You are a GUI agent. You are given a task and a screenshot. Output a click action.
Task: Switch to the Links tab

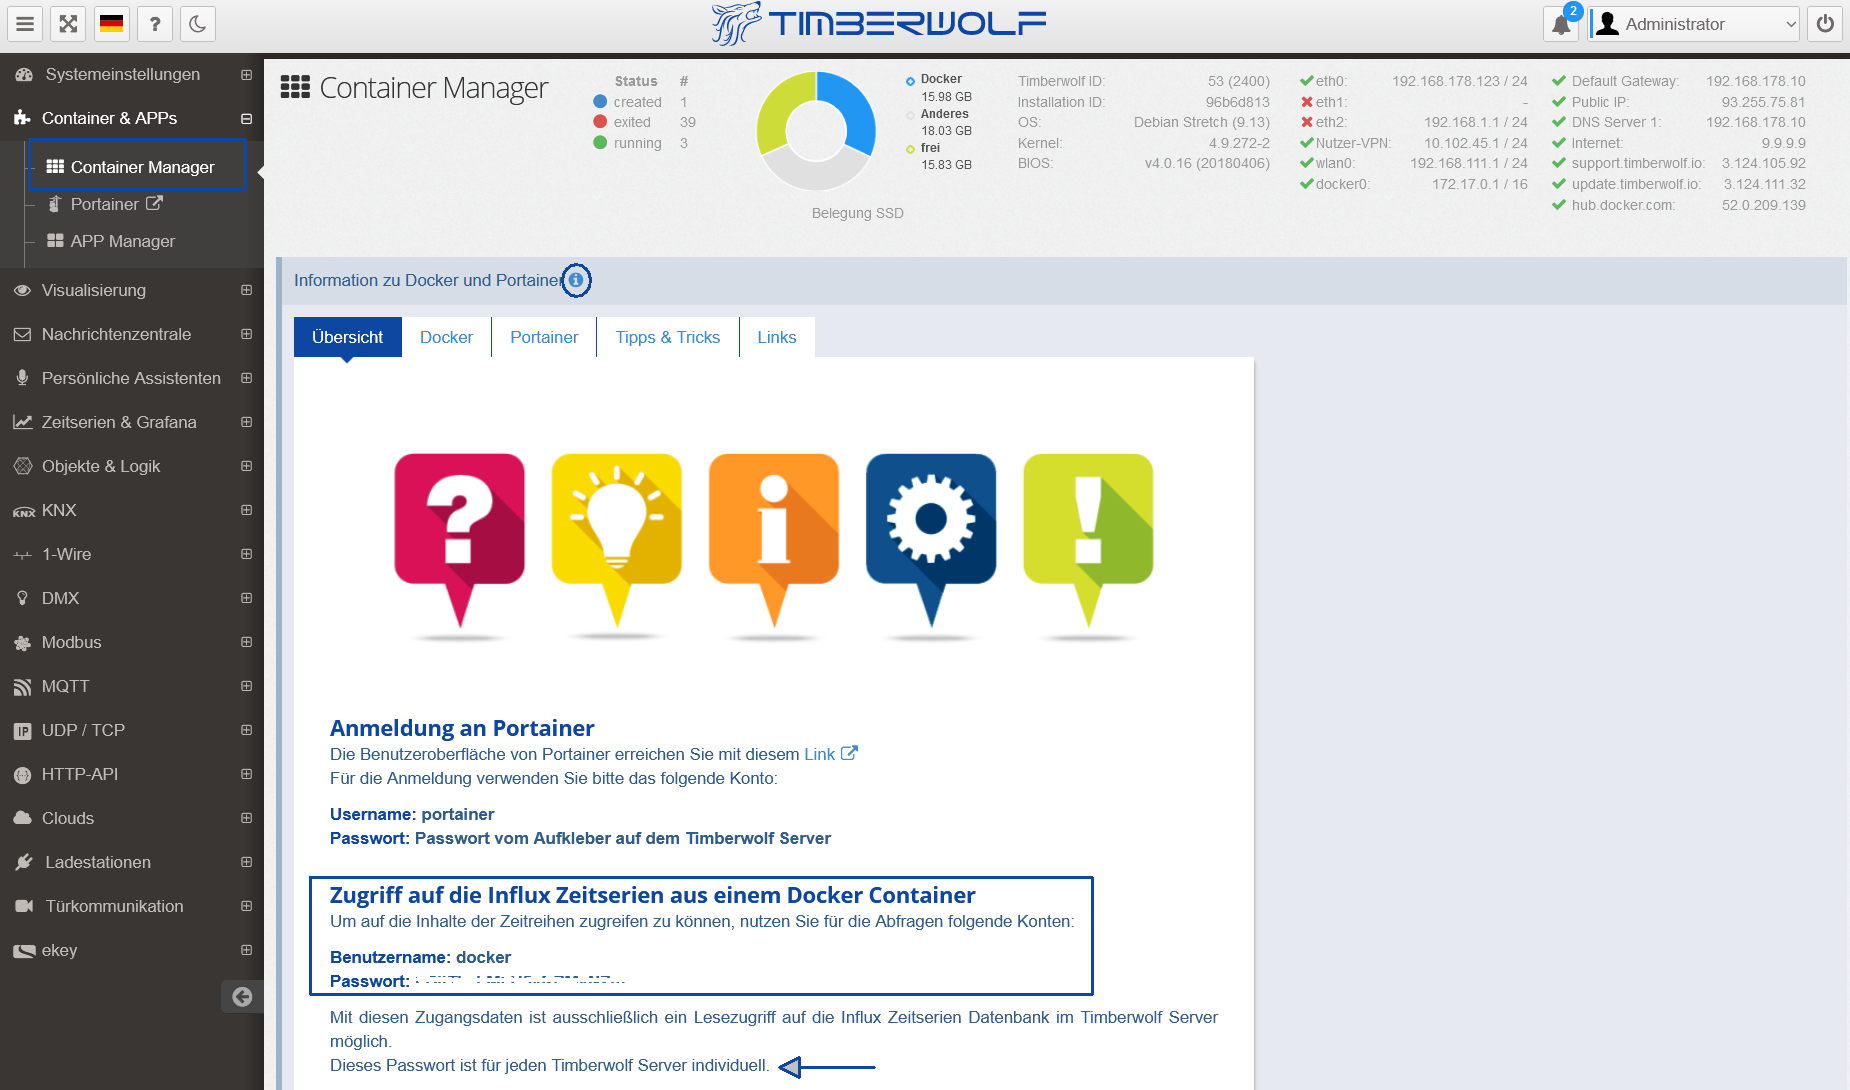[777, 337]
